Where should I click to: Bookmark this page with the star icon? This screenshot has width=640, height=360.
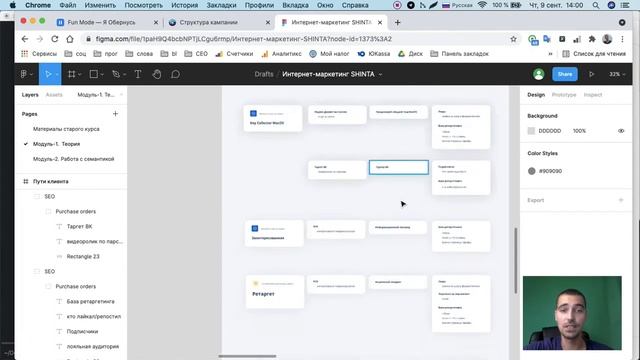(x=513, y=39)
